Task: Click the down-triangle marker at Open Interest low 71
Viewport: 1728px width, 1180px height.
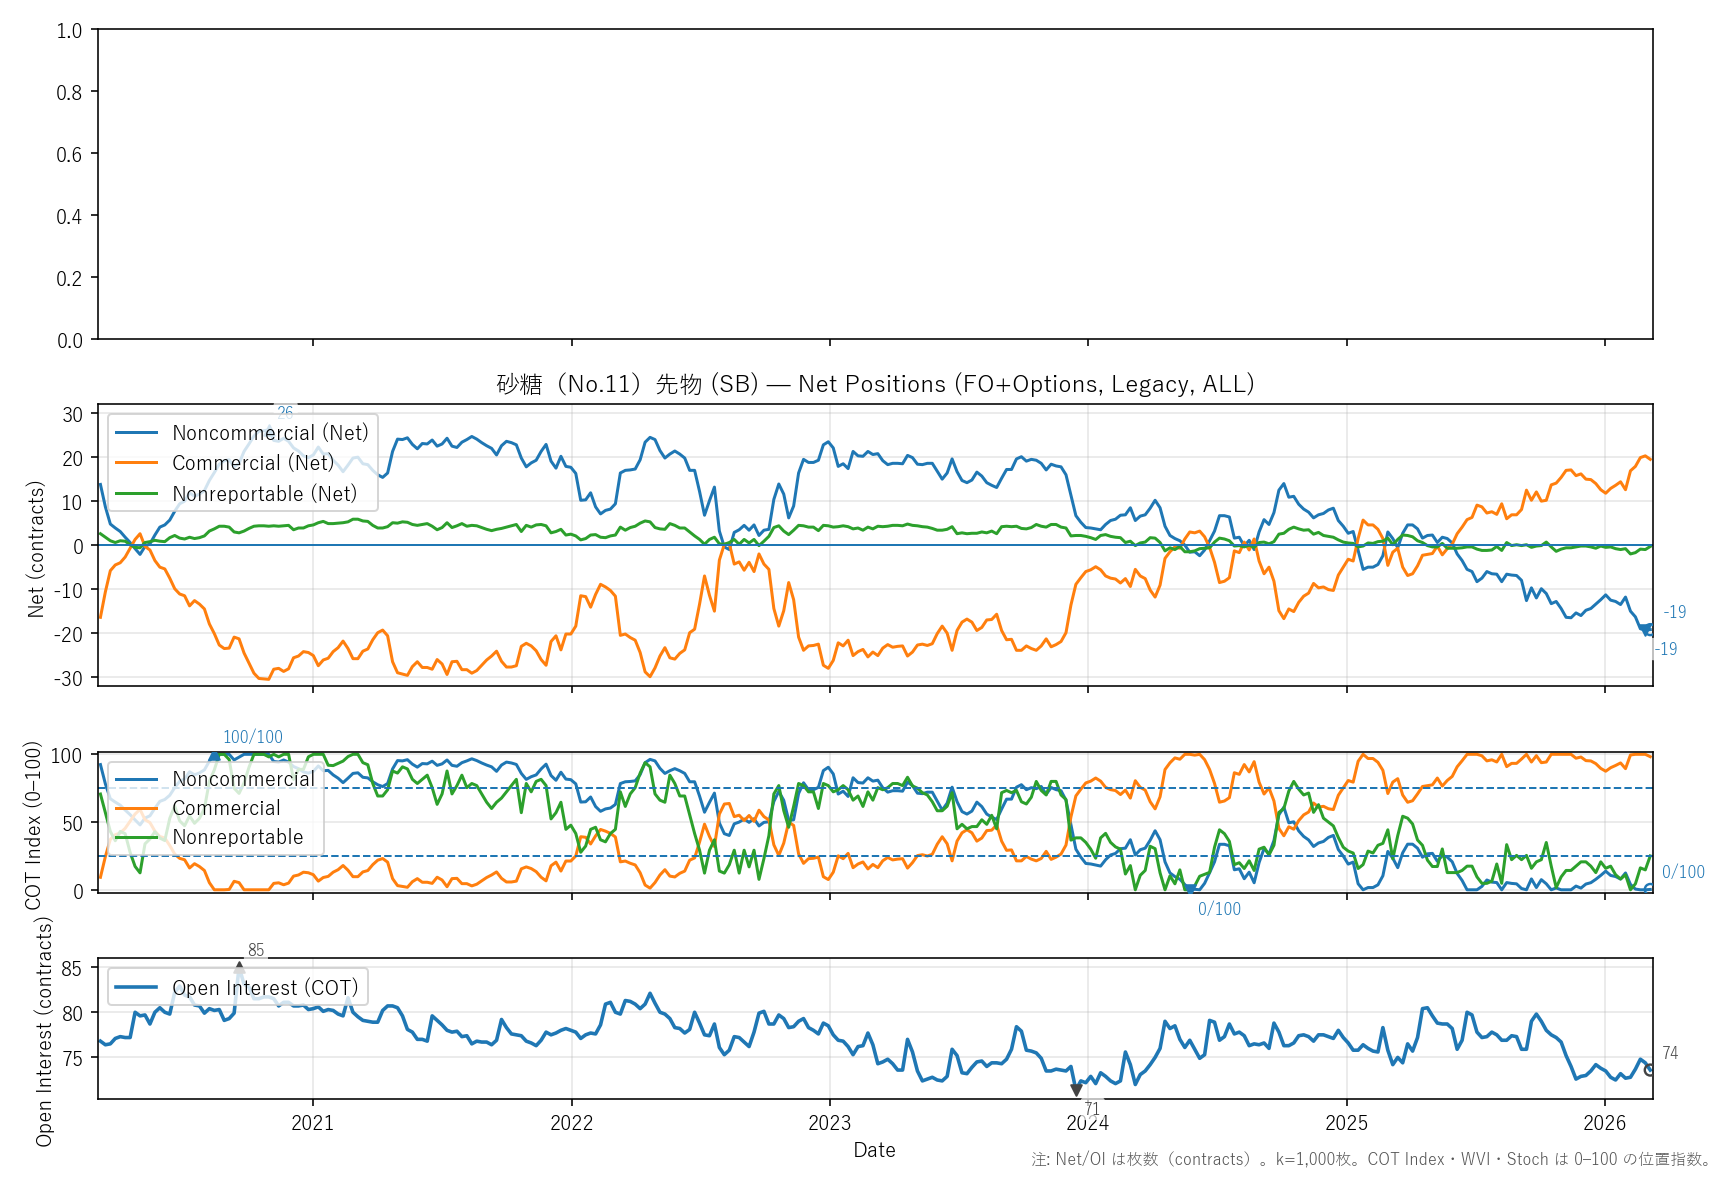Action: click(1076, 1090)
